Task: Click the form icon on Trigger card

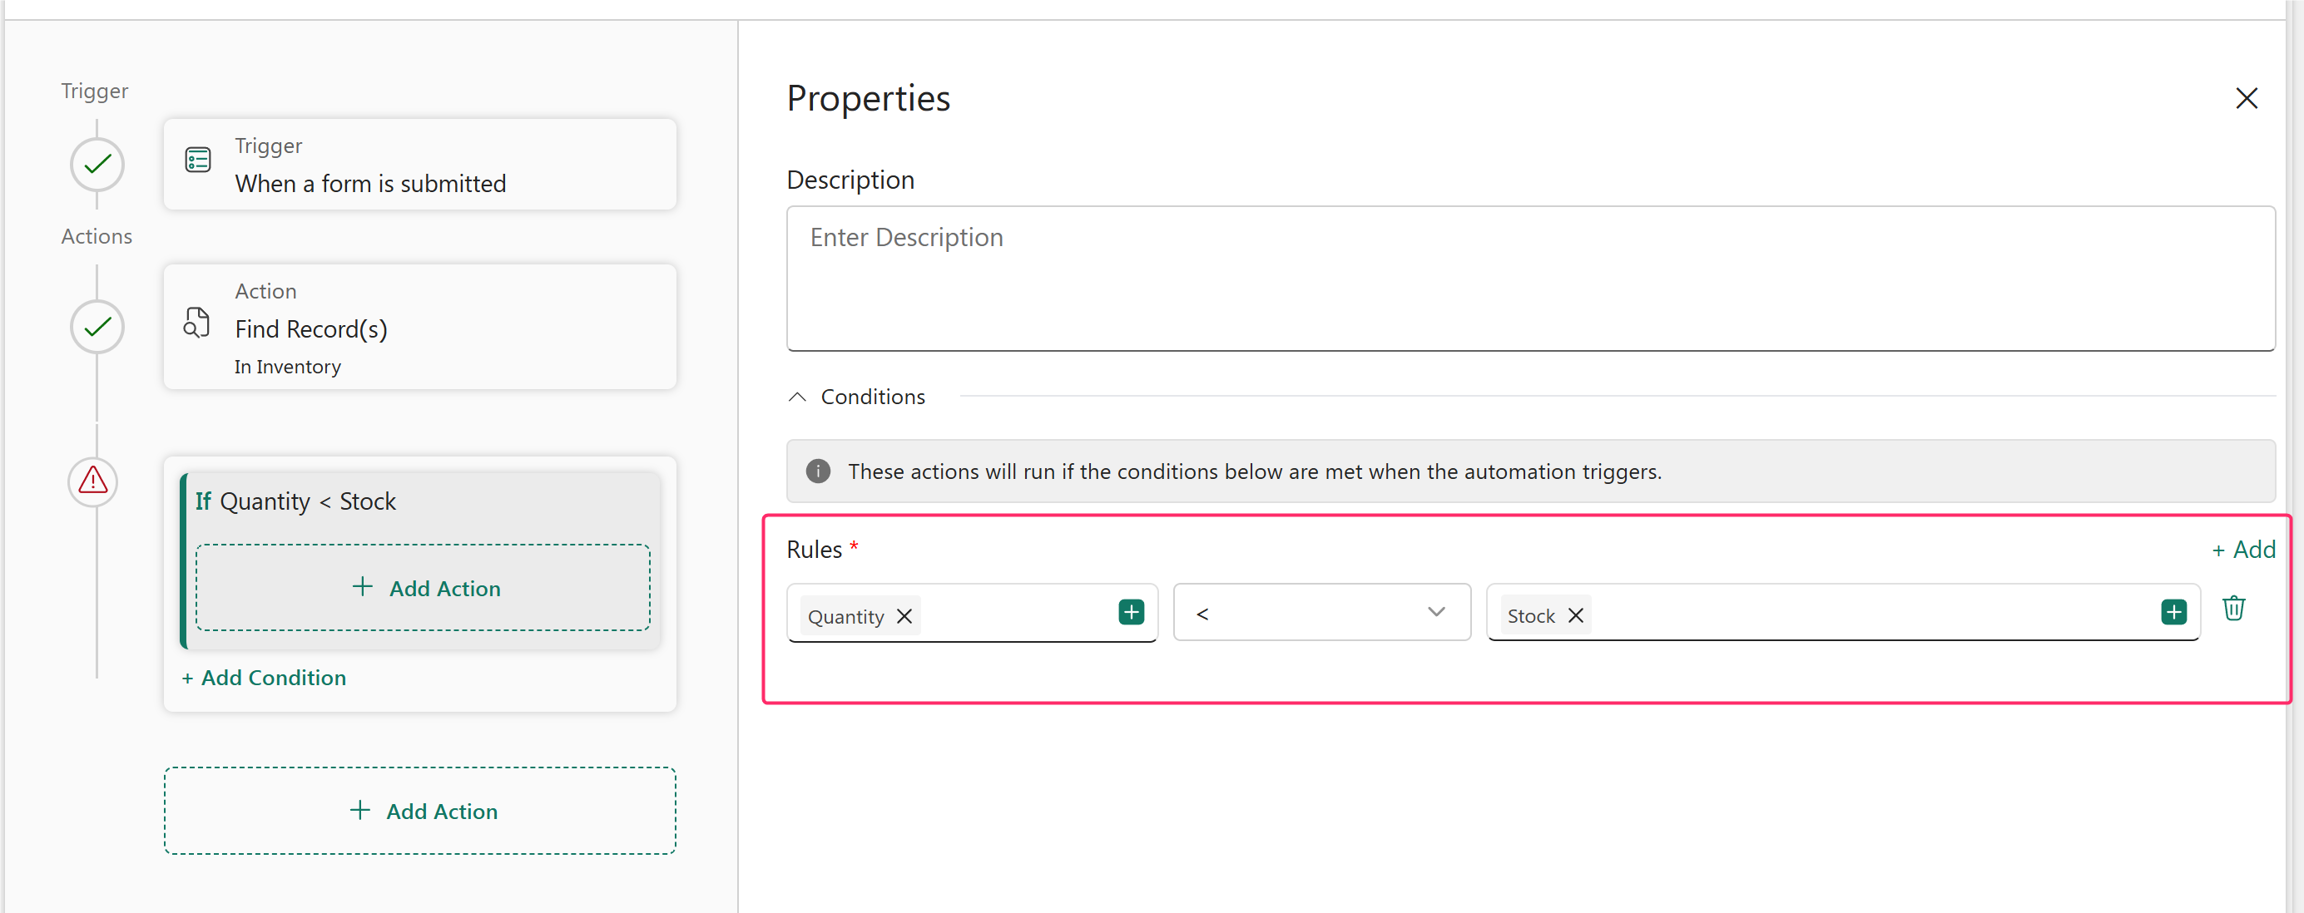Action: point(198,160)
